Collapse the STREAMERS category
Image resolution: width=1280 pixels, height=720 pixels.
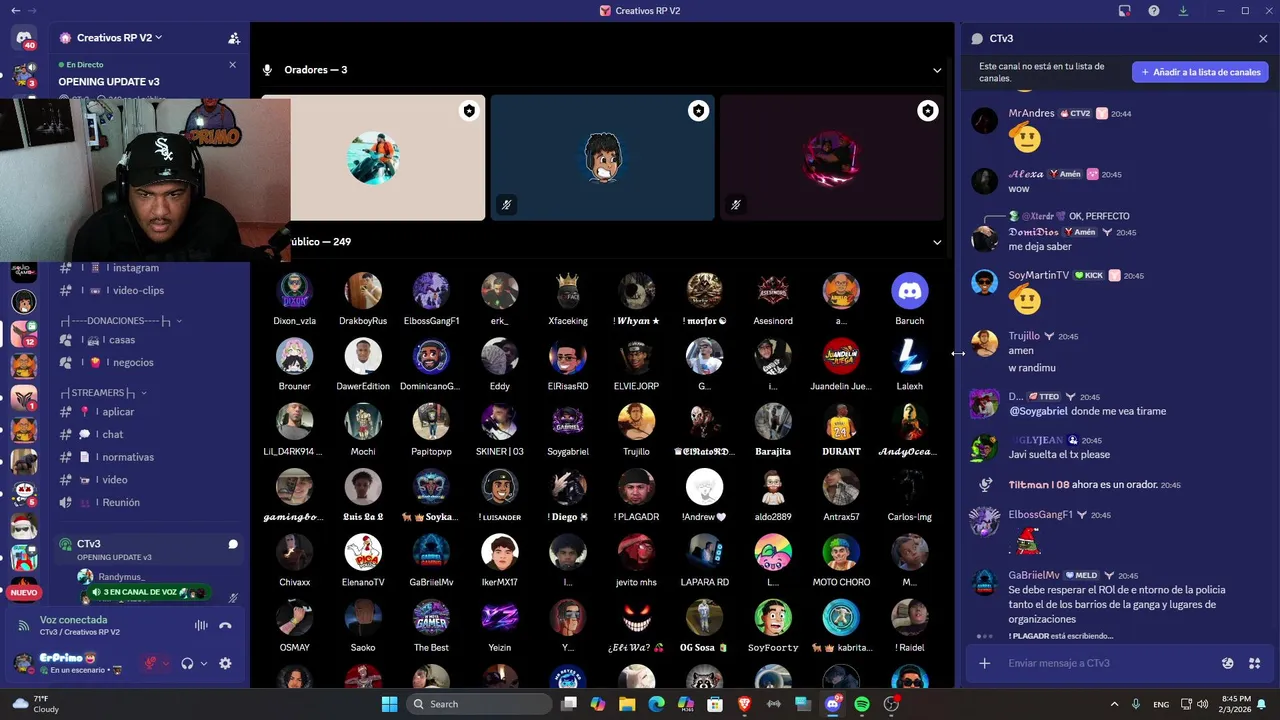click(x=103, y=393)
